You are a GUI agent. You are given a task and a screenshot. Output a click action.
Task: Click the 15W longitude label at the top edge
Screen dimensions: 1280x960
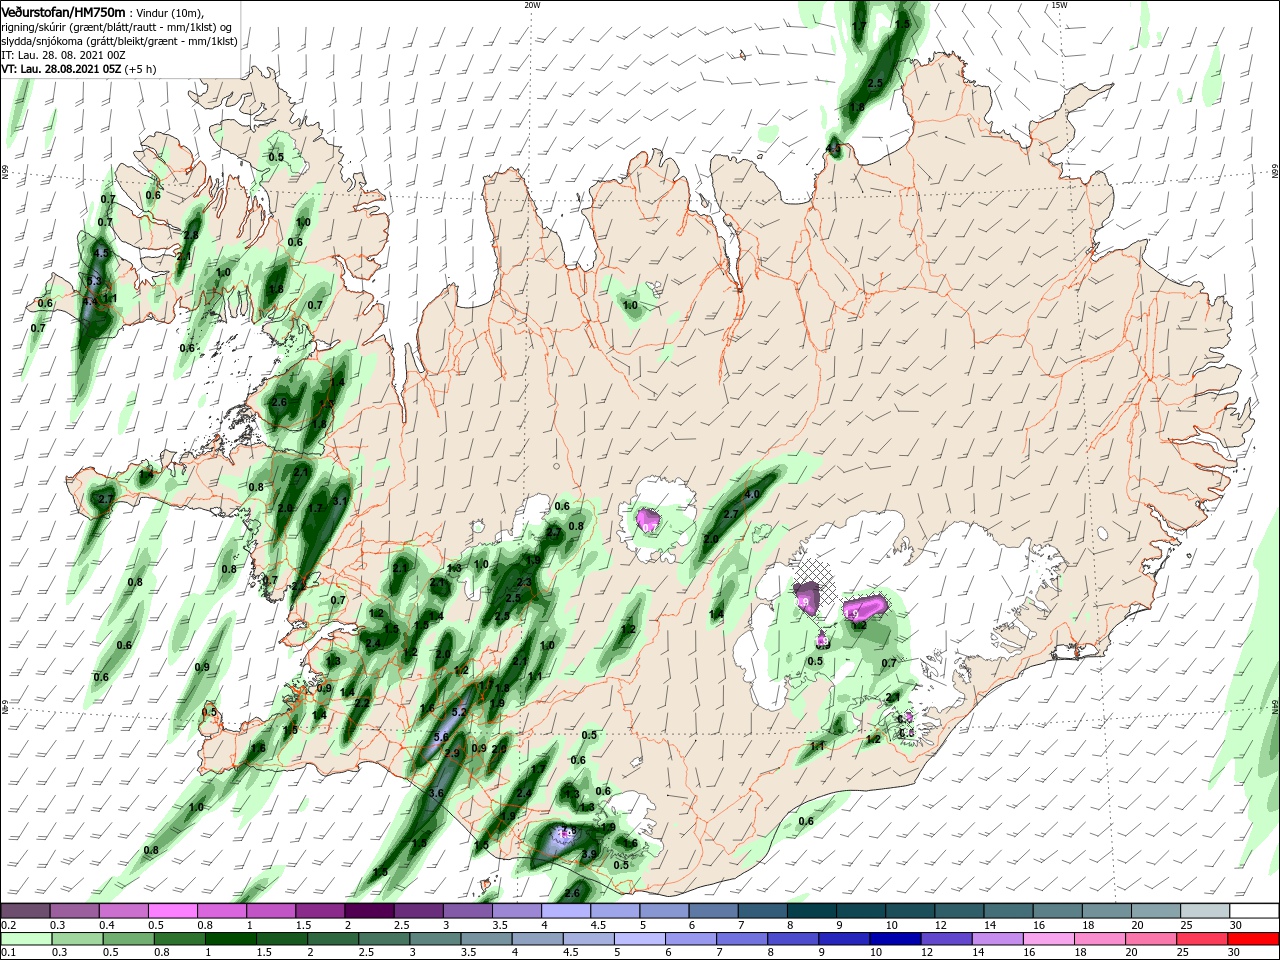1059,5
